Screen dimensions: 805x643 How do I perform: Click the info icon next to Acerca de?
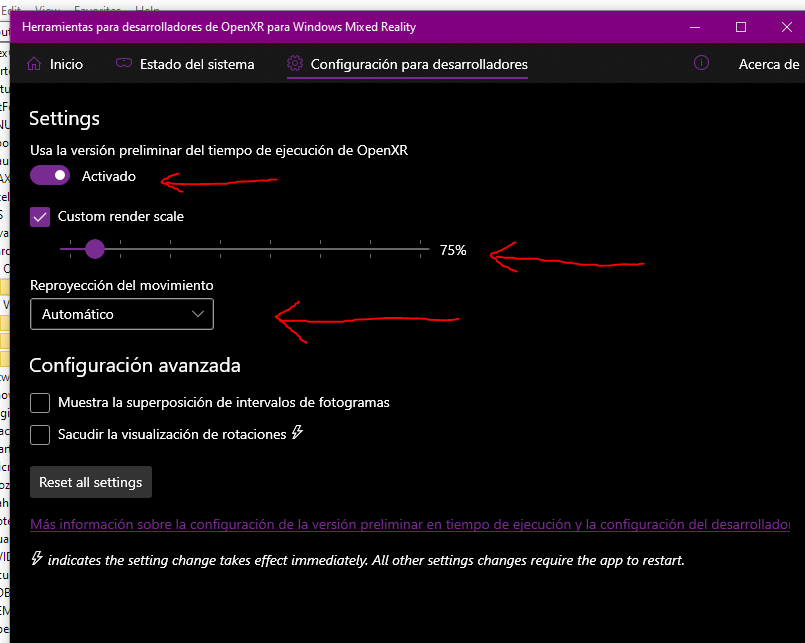(701, 63)
